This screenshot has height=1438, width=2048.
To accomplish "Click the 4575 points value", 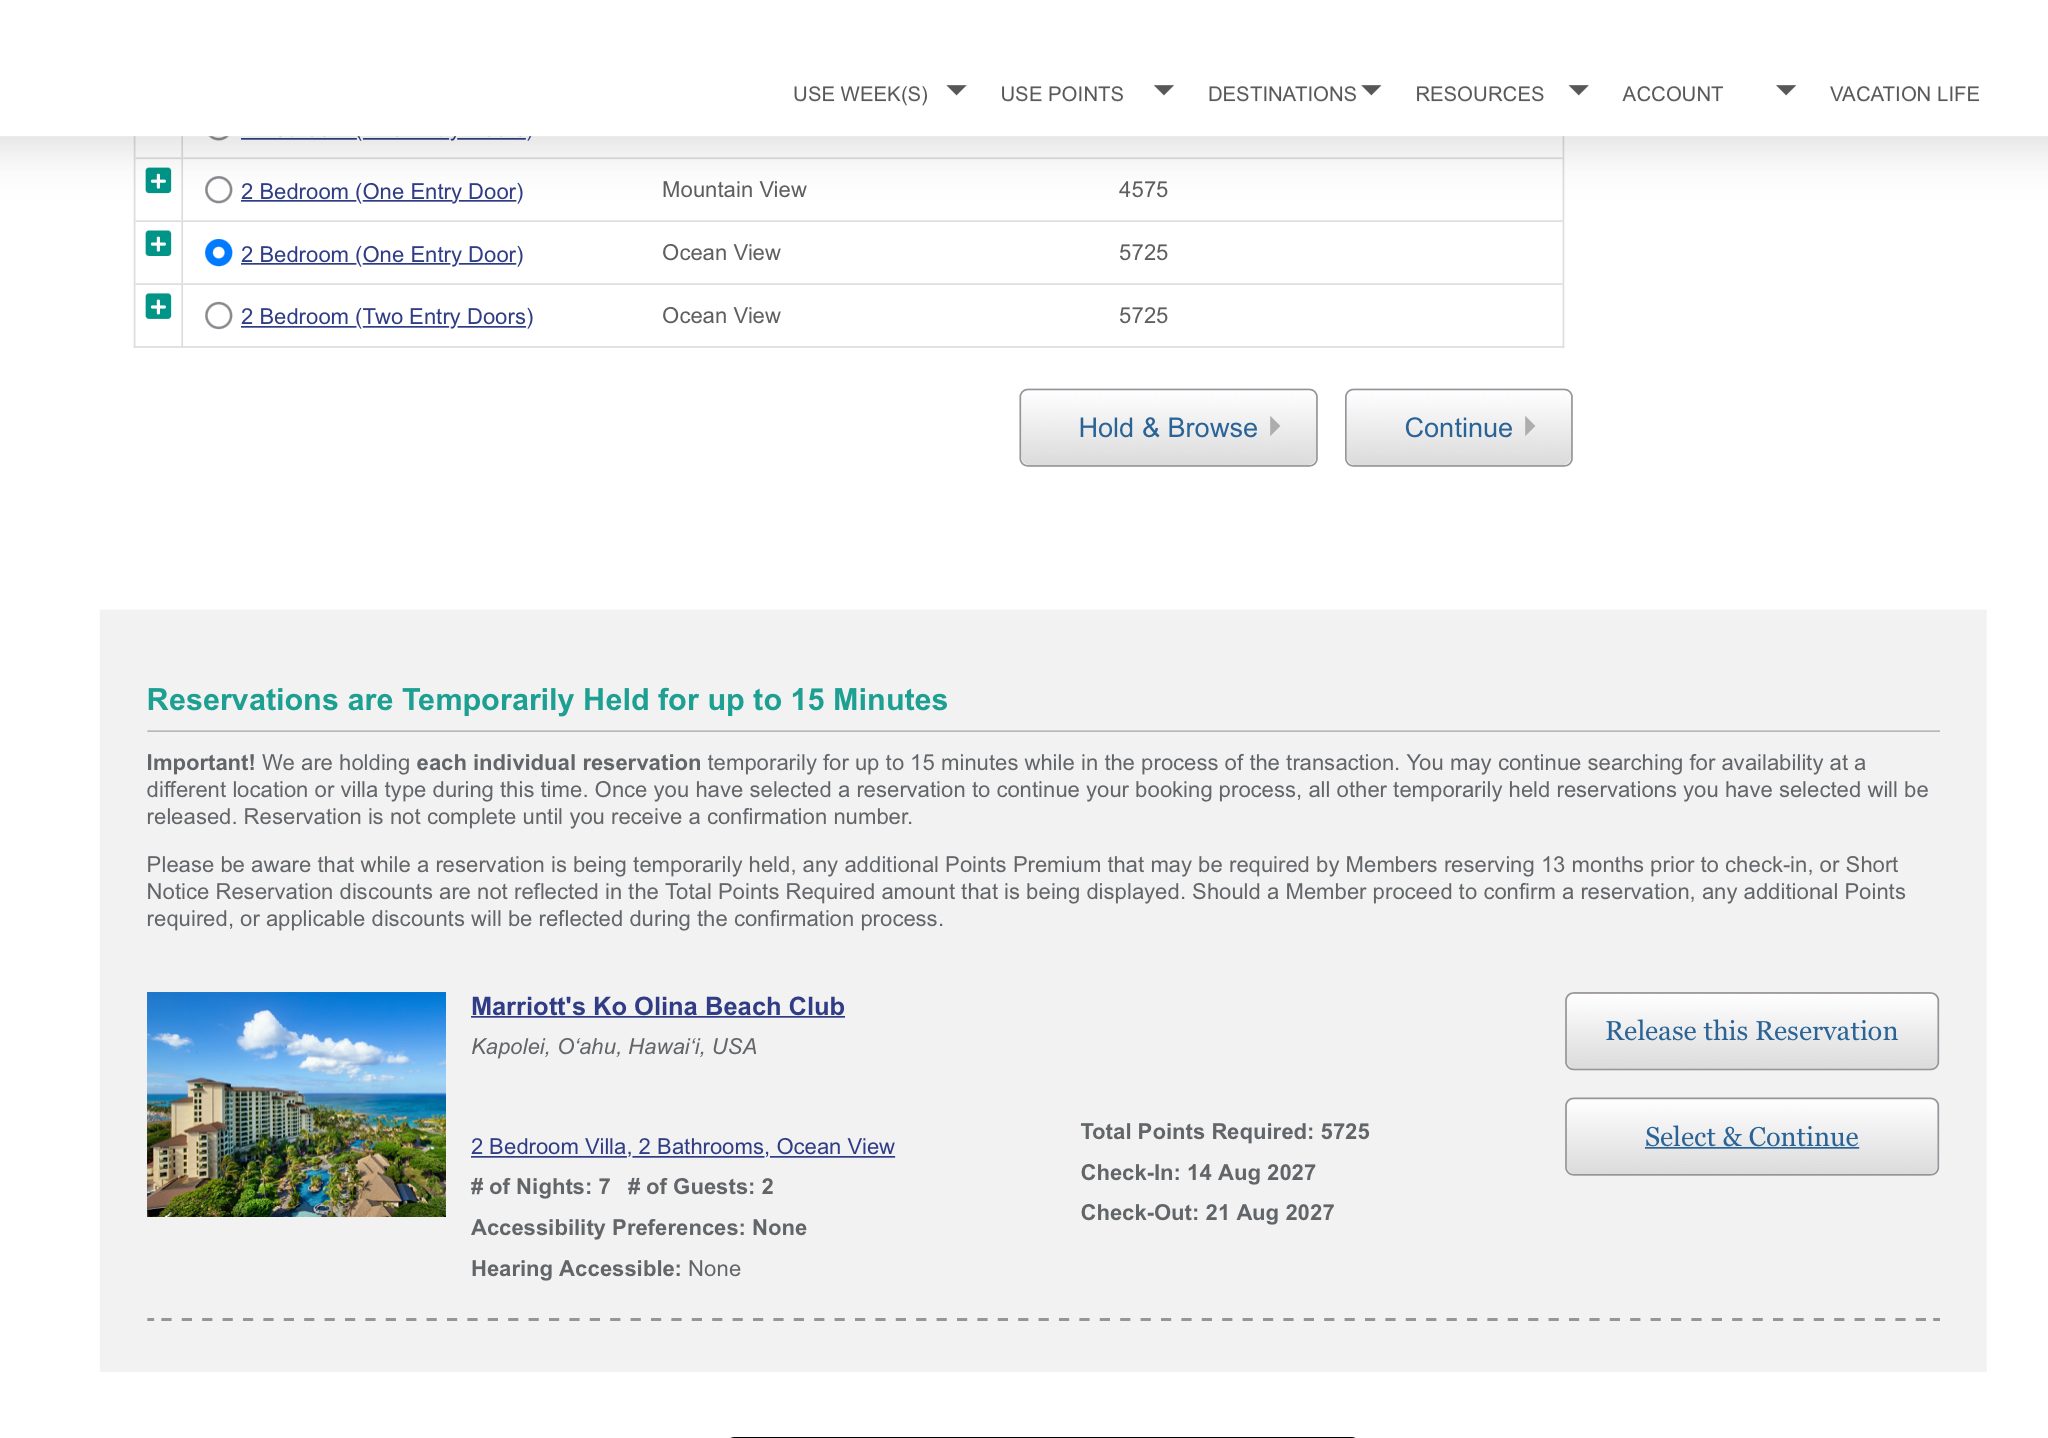I will (x=1143, y=190).
